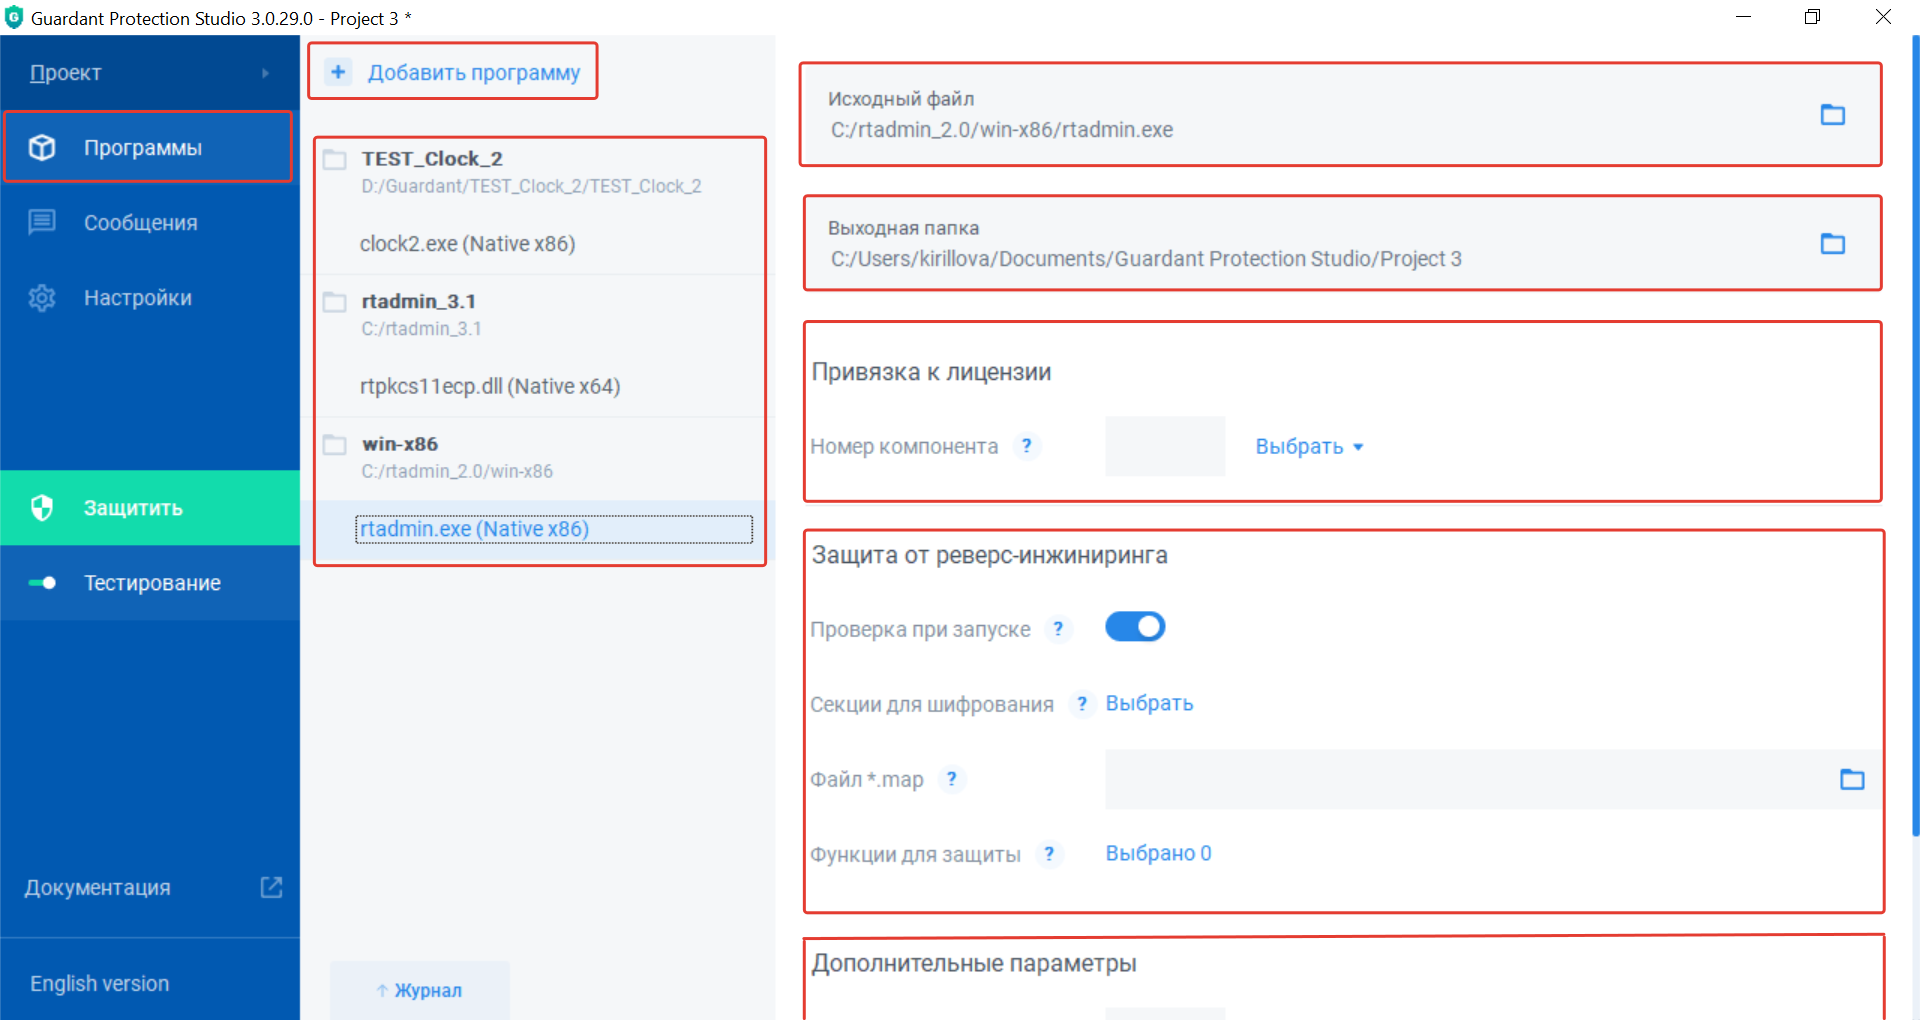Click the help icon next to Номер компонента

1026,446
